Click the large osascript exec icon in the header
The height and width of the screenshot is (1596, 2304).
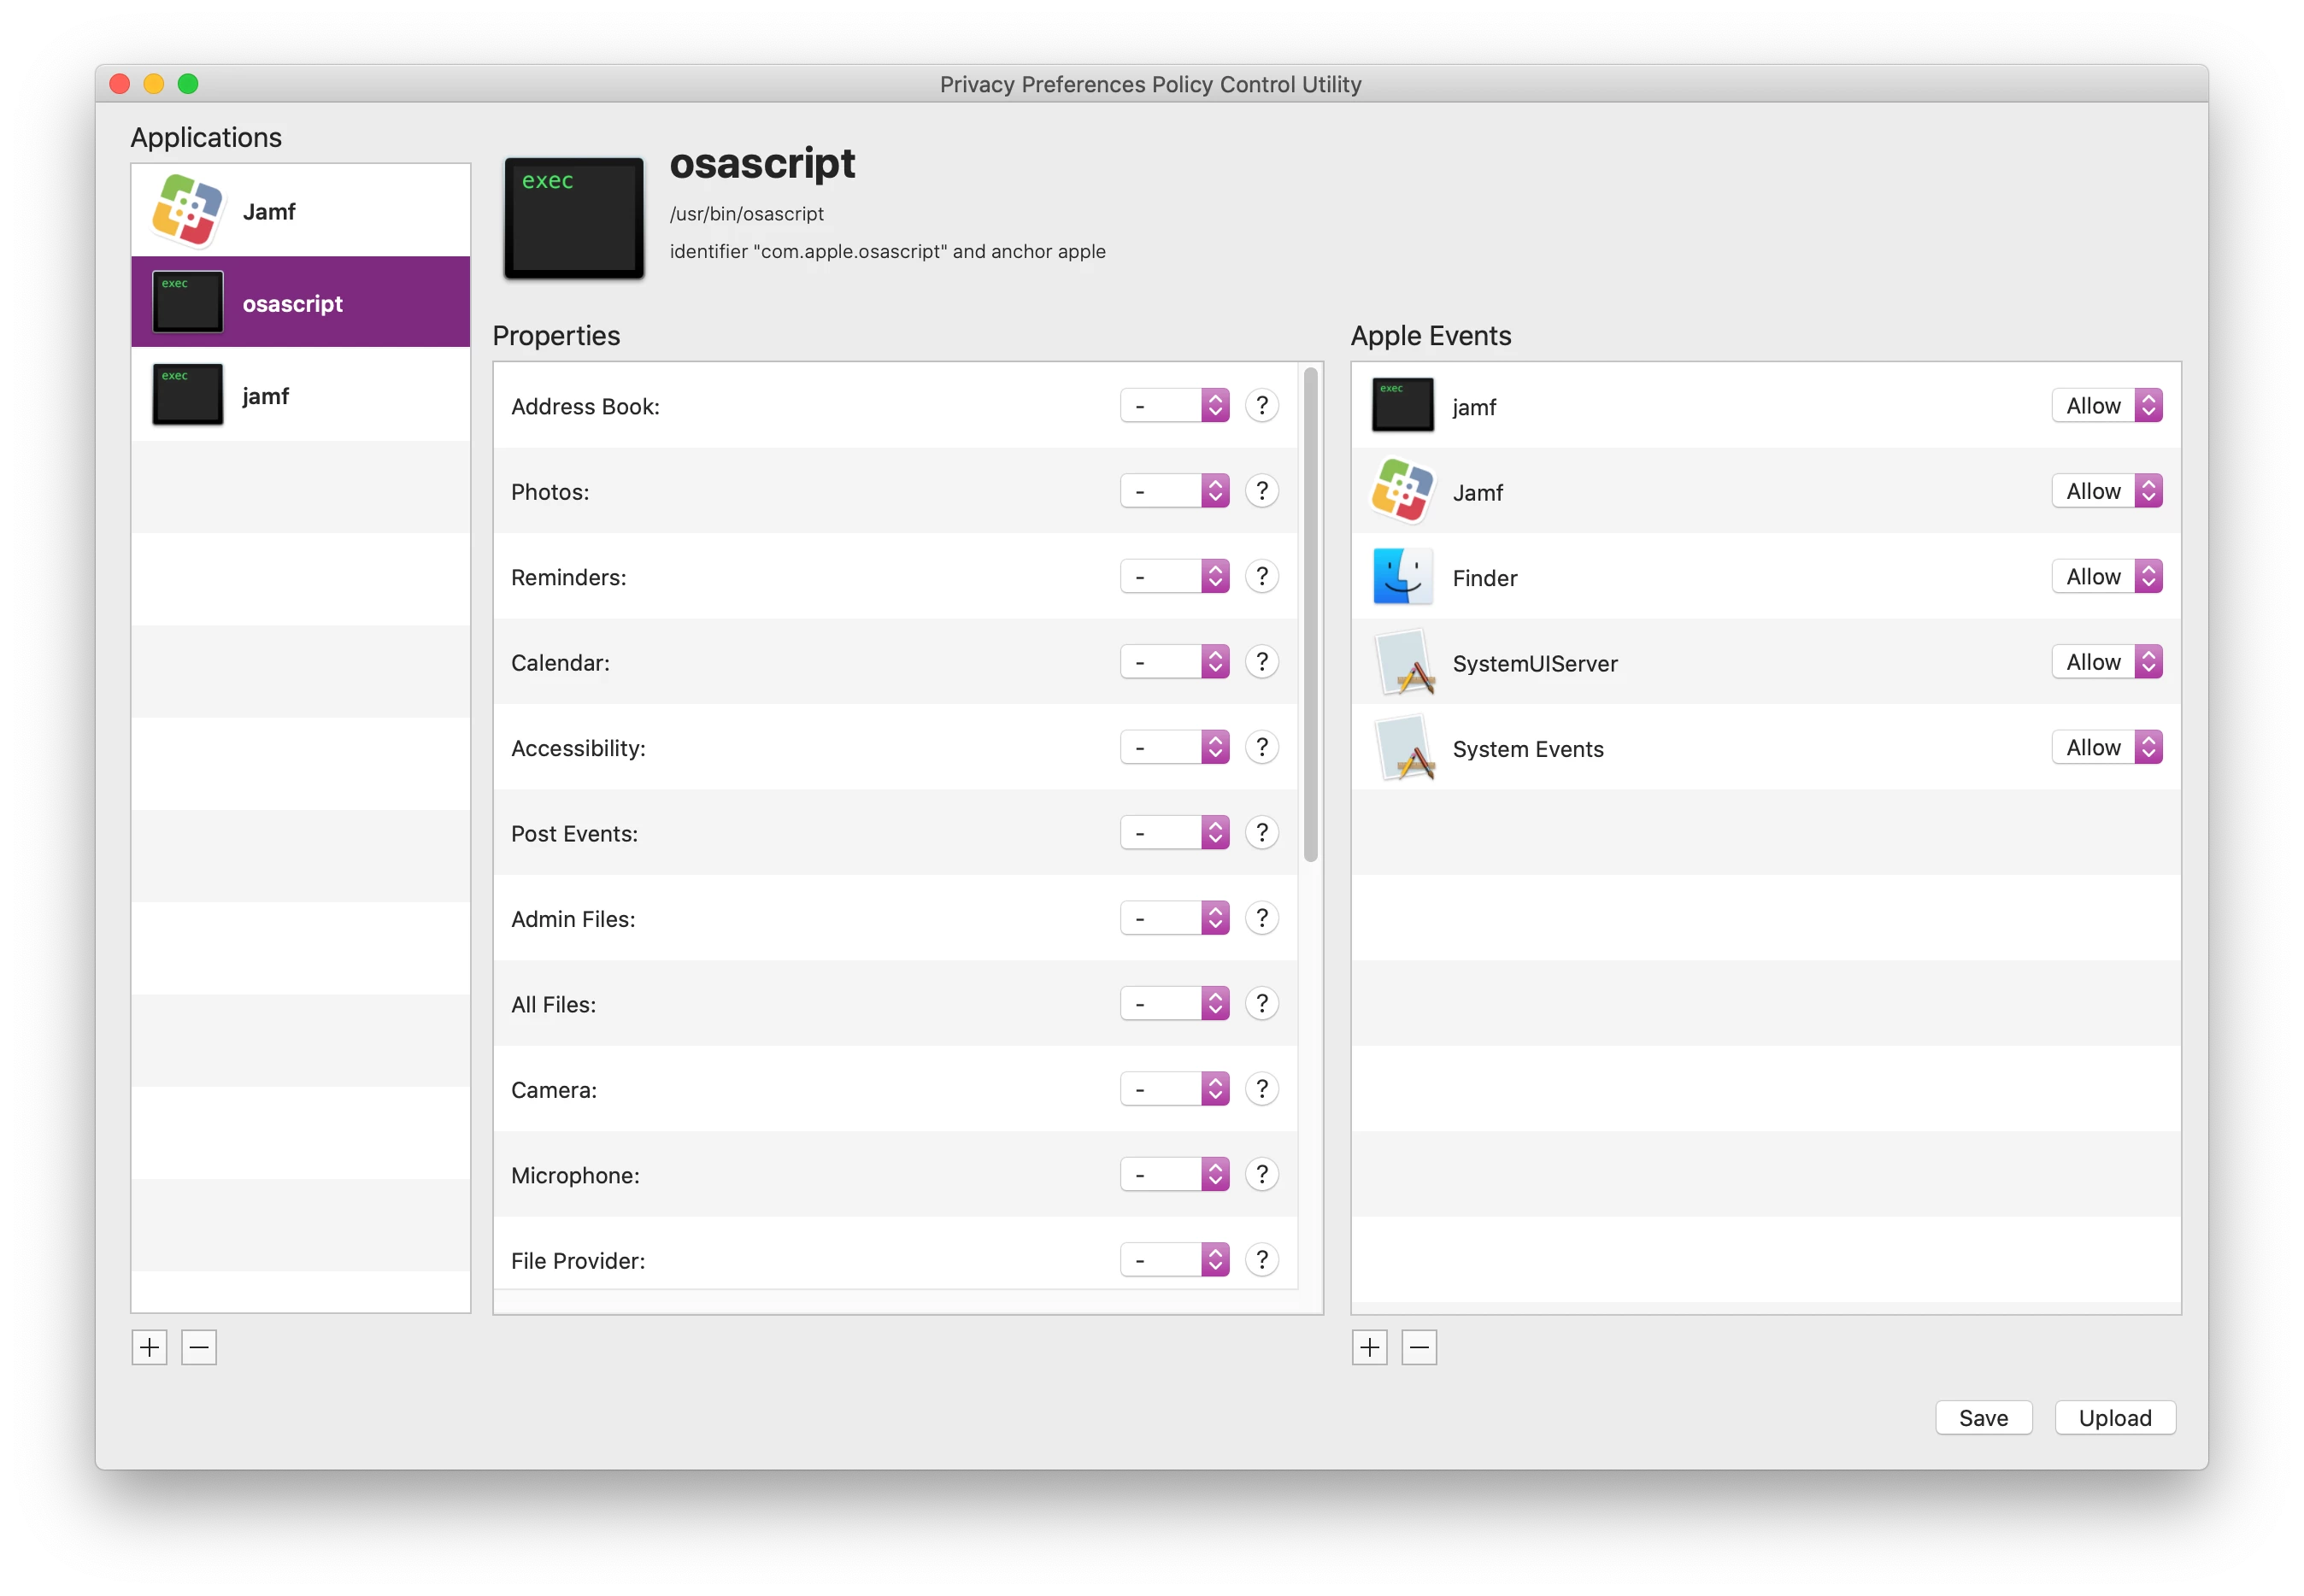573,217
